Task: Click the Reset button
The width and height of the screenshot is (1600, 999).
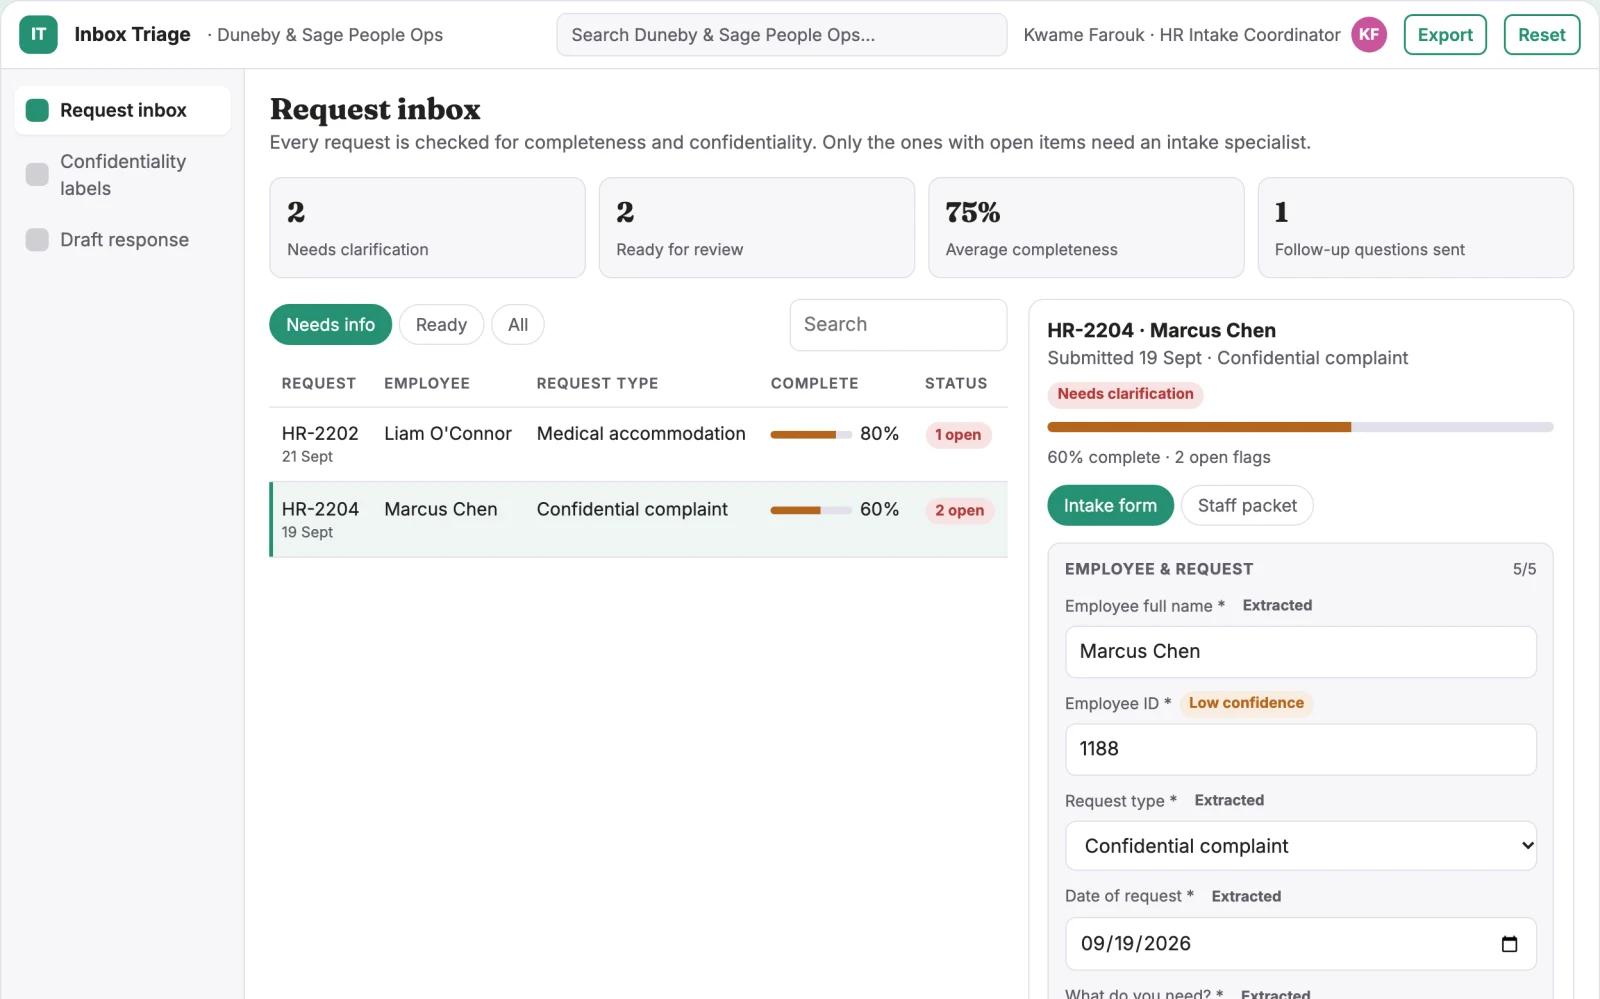Action: tap(1542, 34)
